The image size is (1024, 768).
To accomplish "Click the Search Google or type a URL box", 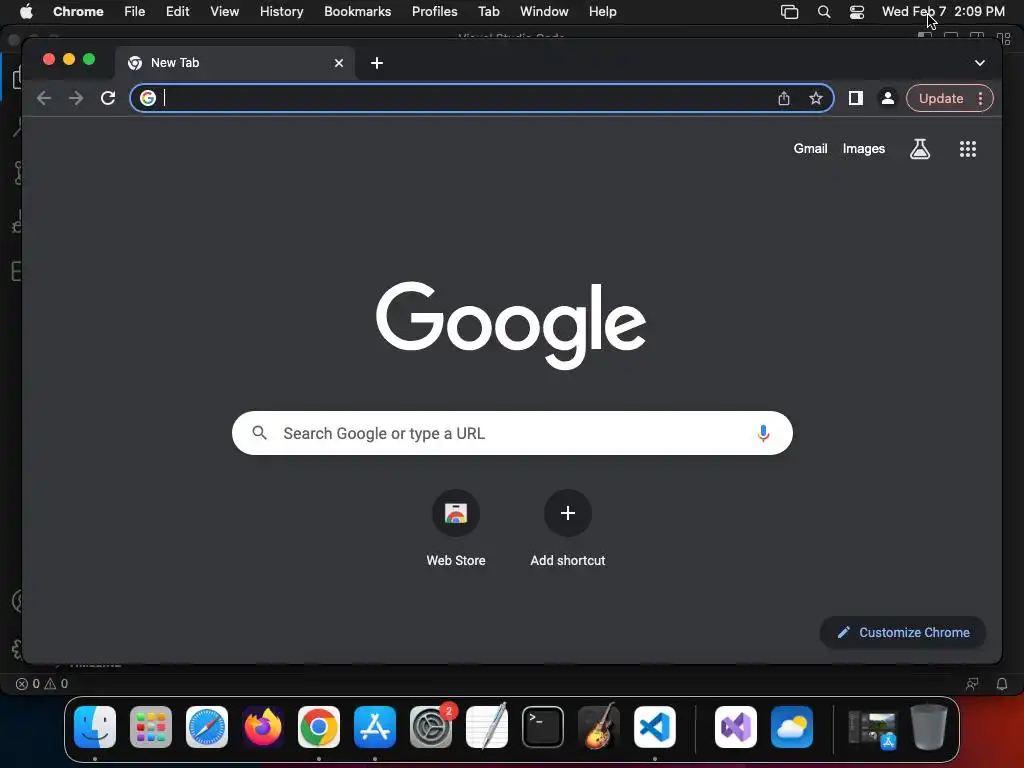I will tap(512, 433).
